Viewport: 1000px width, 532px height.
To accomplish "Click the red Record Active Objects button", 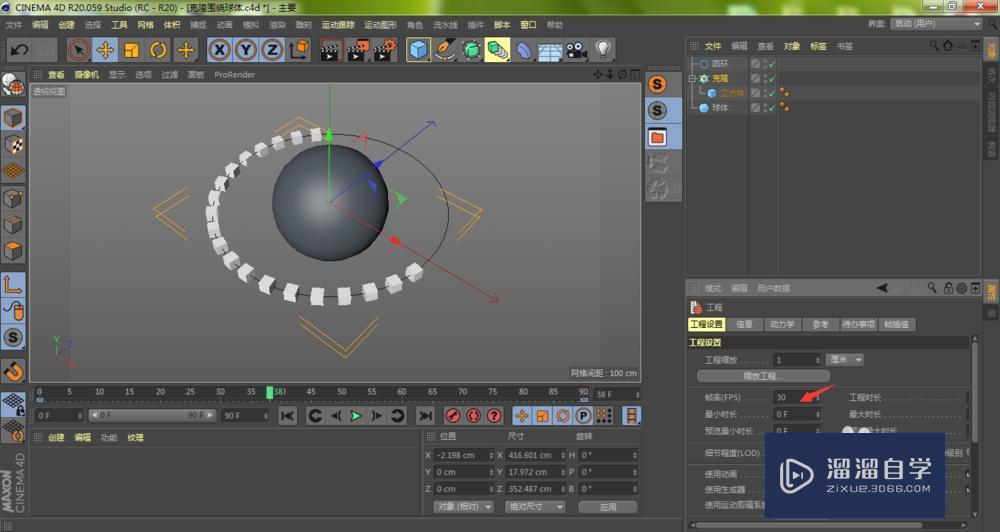I will (453, 416).
